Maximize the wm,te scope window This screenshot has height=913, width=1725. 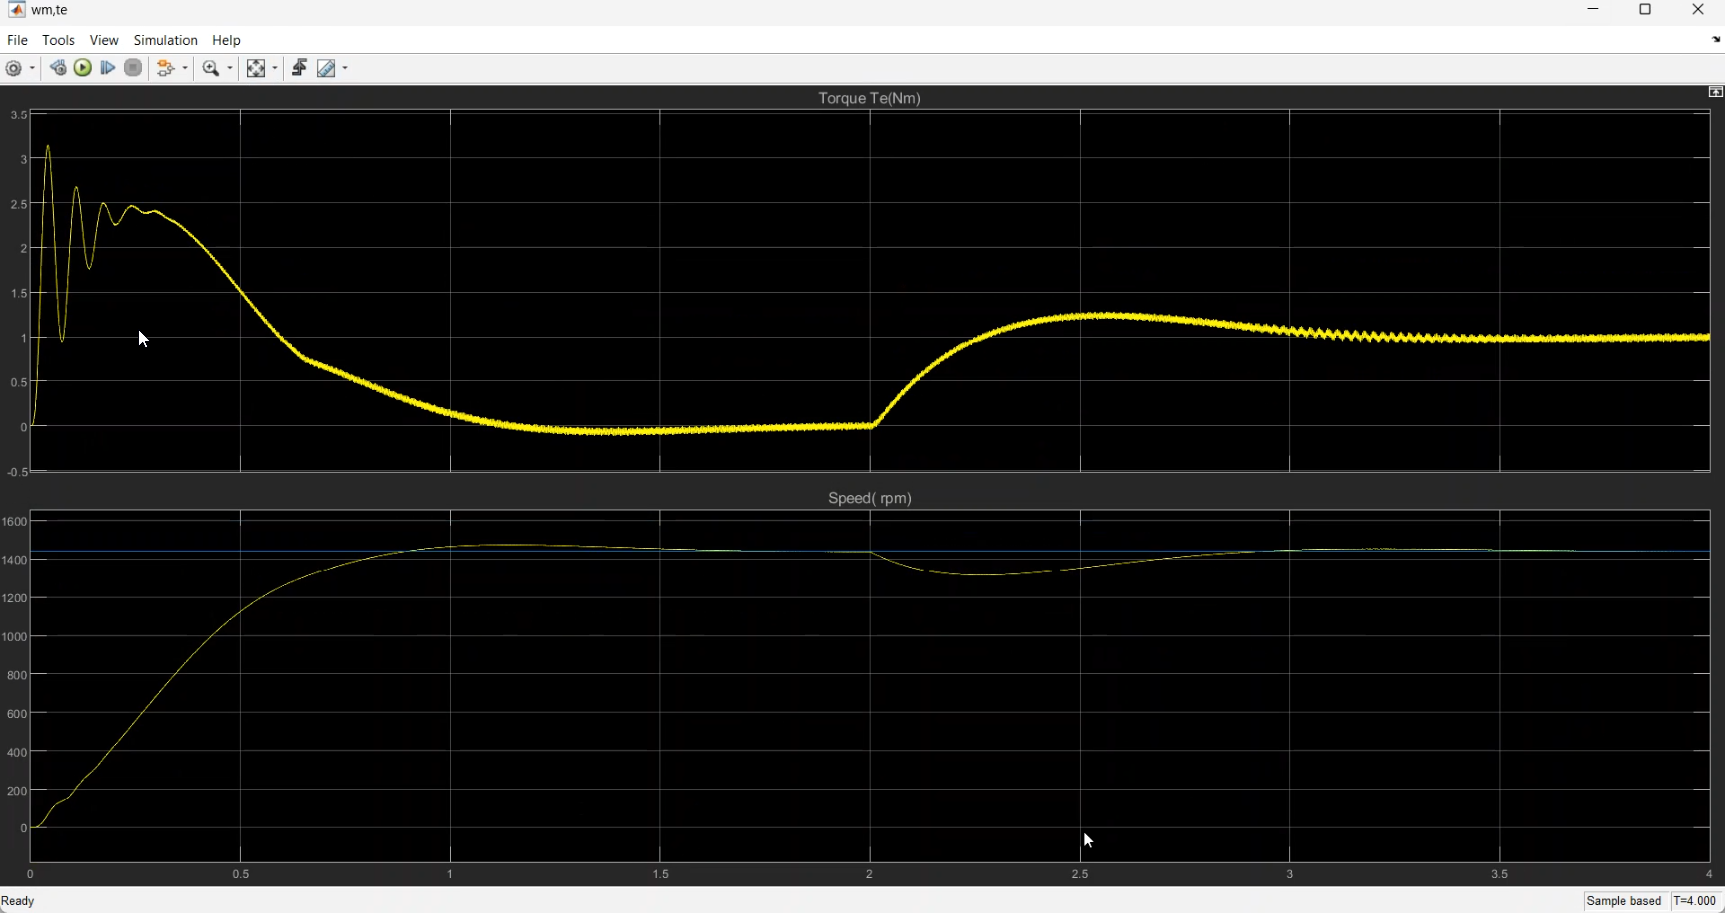(x=1645, y=10)
